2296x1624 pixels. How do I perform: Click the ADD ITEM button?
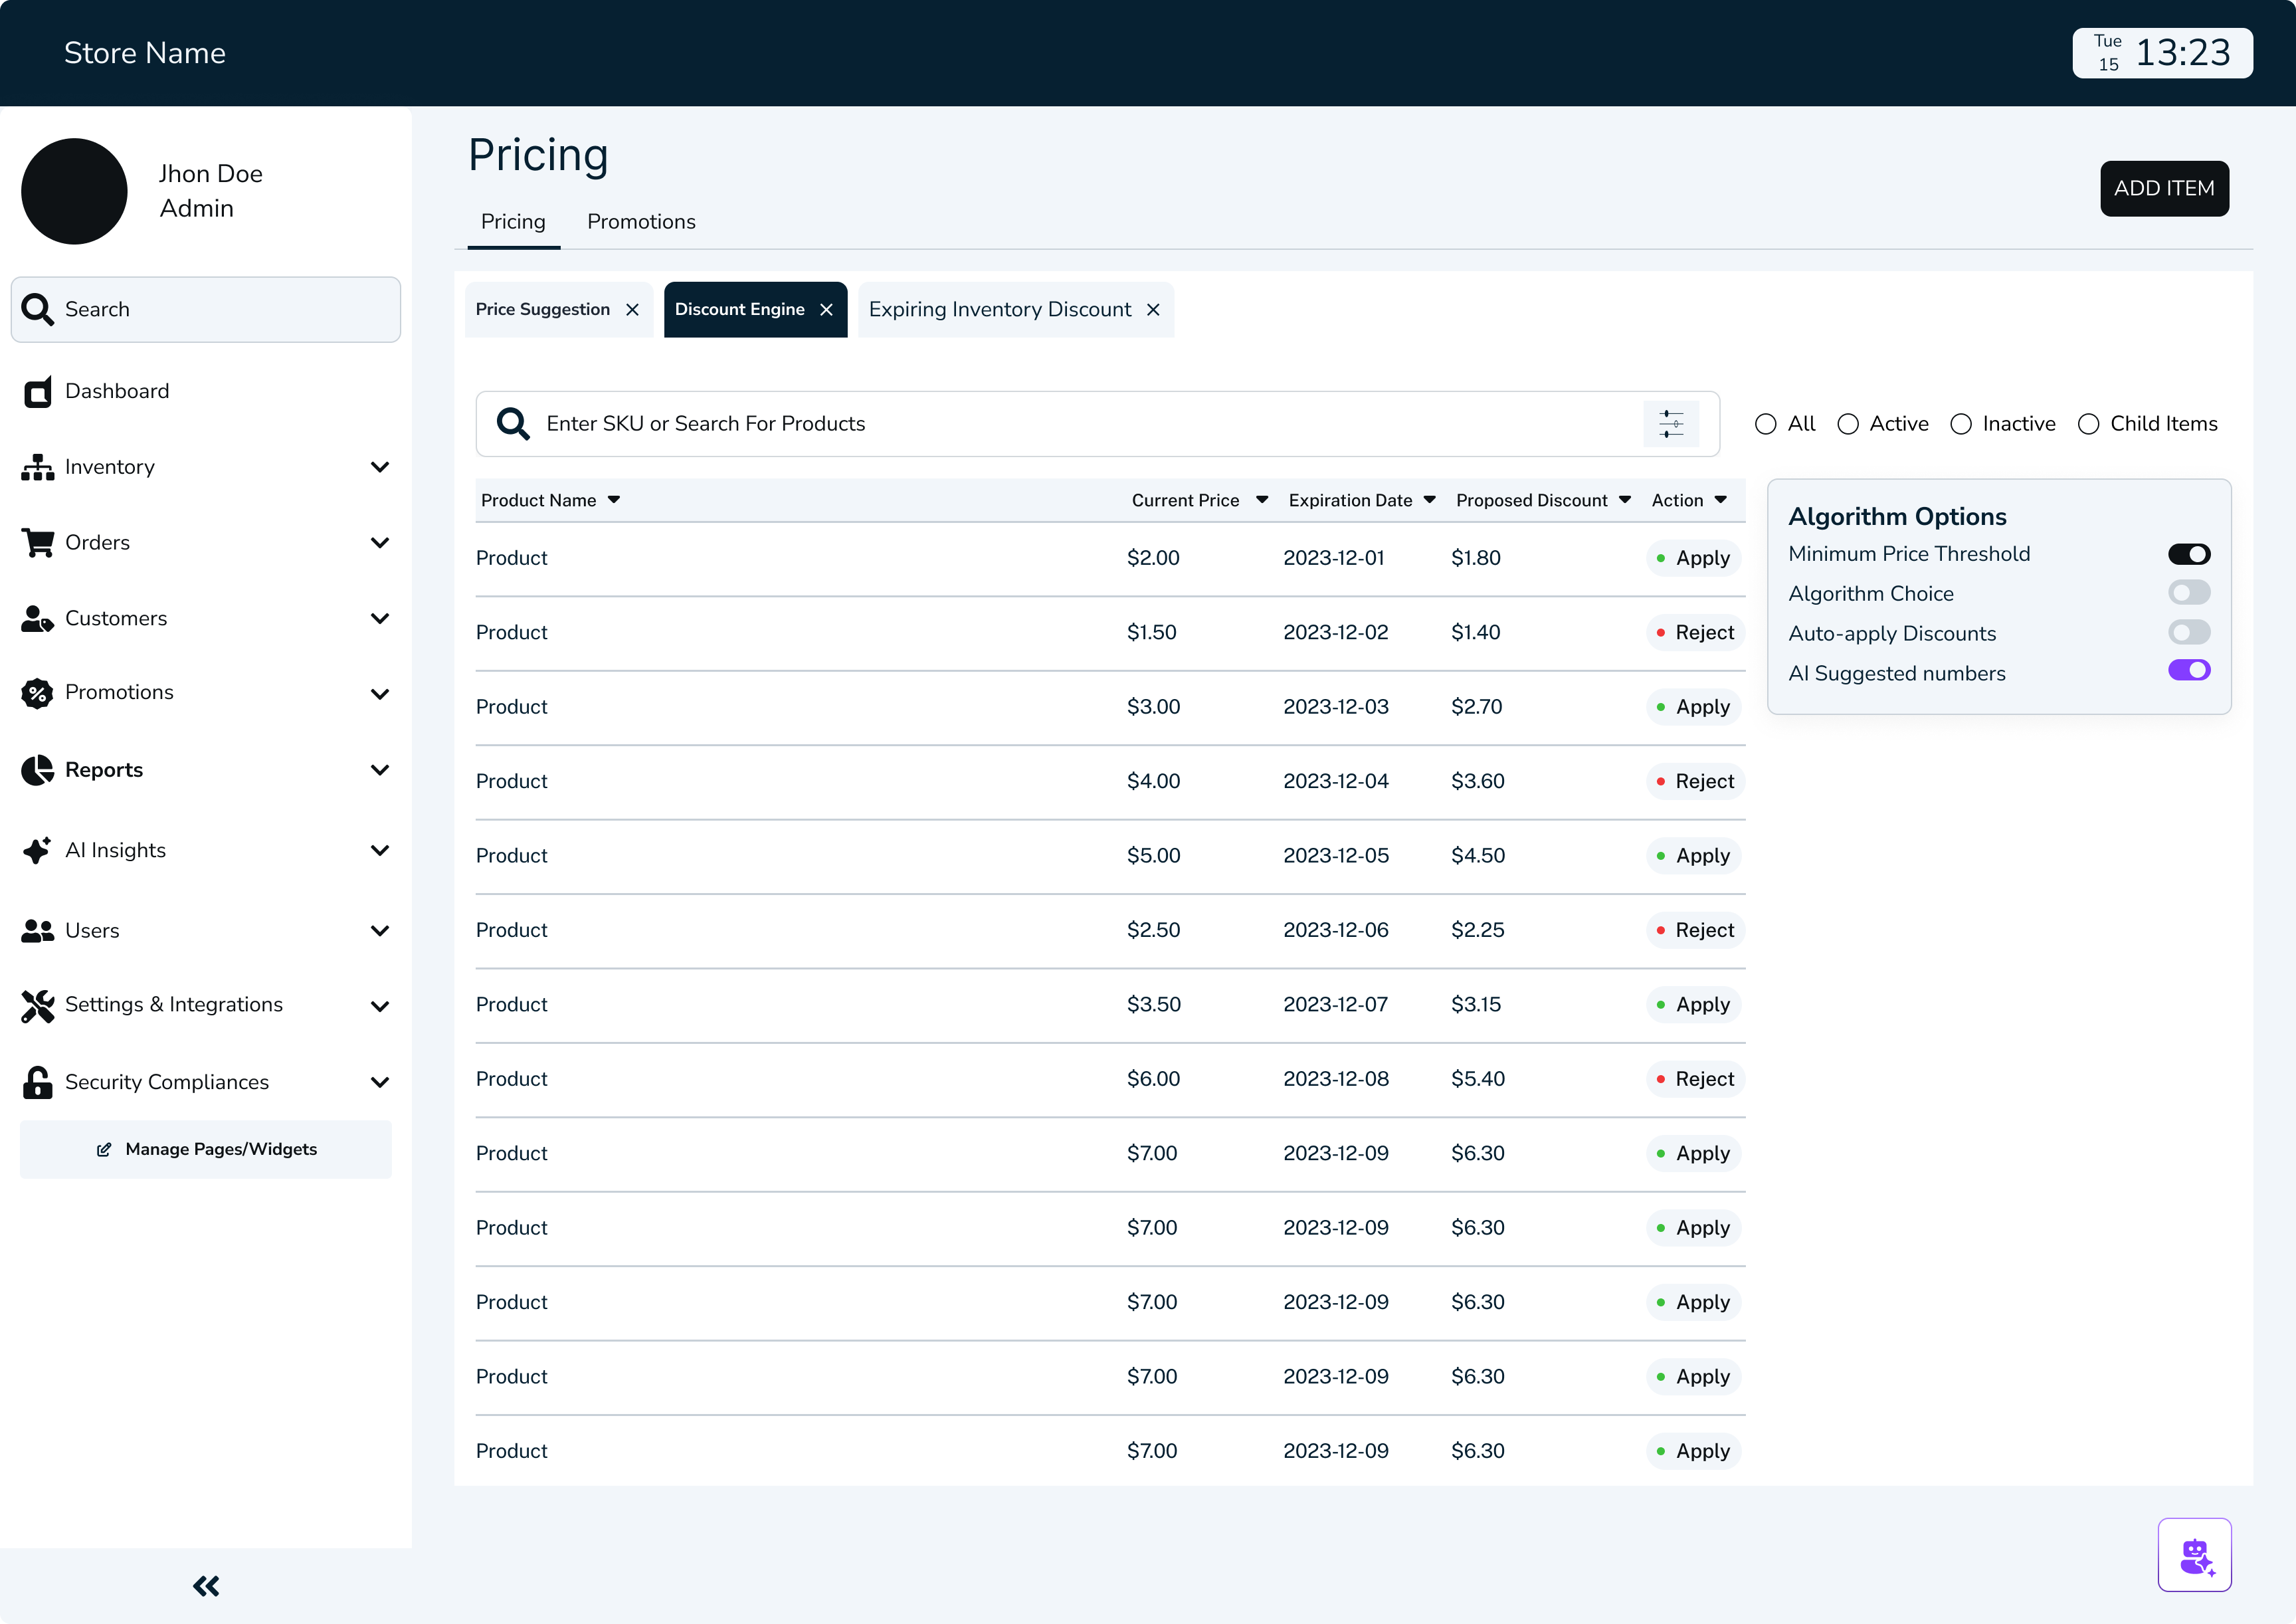click(2163, 188)
